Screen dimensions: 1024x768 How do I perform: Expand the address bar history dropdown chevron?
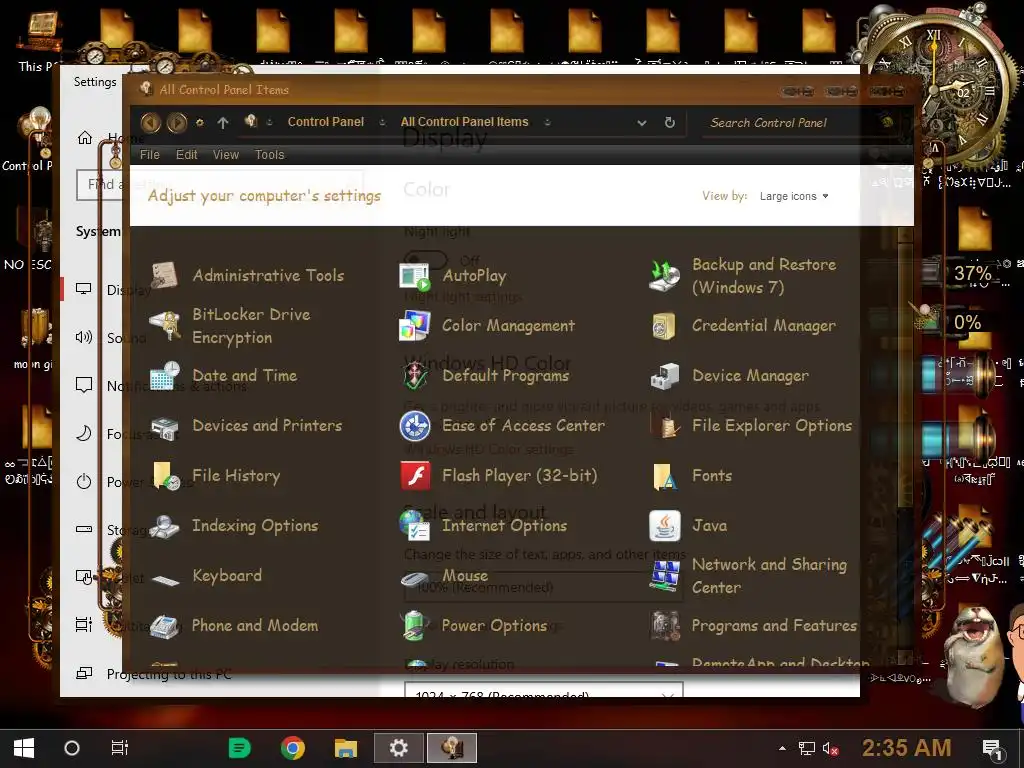[642, 122]
